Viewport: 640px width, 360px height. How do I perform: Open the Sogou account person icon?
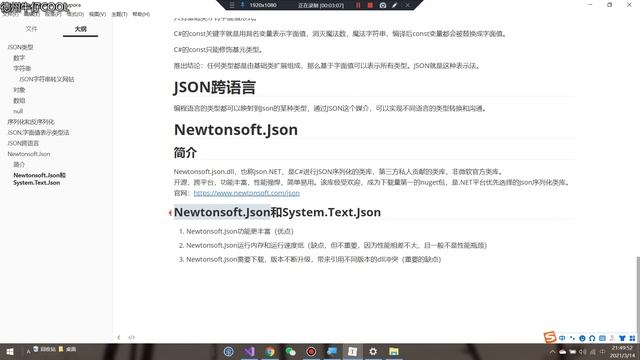(x=612, y=338)
